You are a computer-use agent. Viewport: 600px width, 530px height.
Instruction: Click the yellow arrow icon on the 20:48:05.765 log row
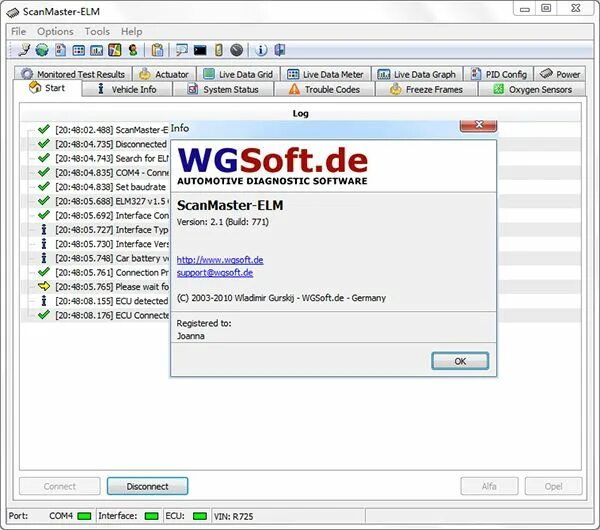tap(44, 286)
